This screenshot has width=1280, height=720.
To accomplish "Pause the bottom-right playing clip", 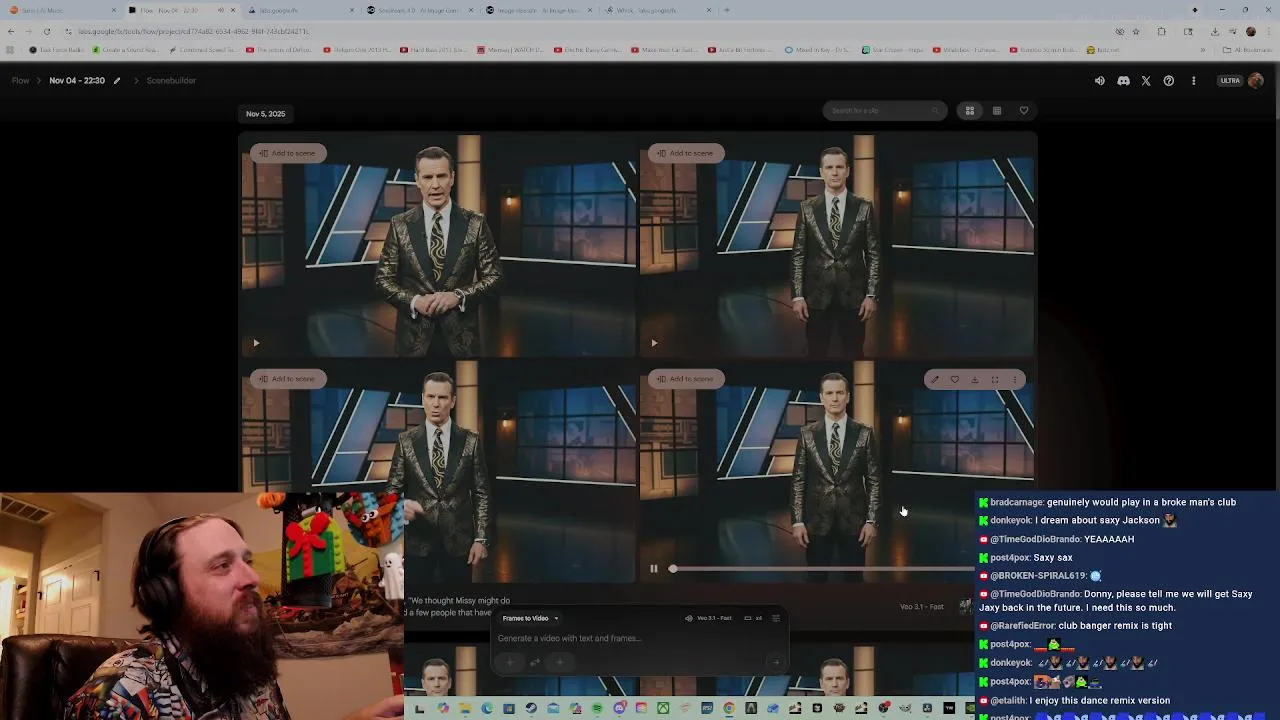I will 654,569.
